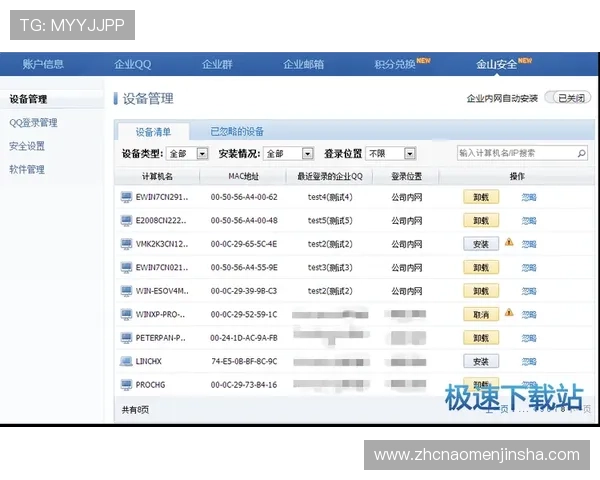Click 忽略 link for EWIN7CN021
Screen dimensions: 600x480
coord(529,268)
